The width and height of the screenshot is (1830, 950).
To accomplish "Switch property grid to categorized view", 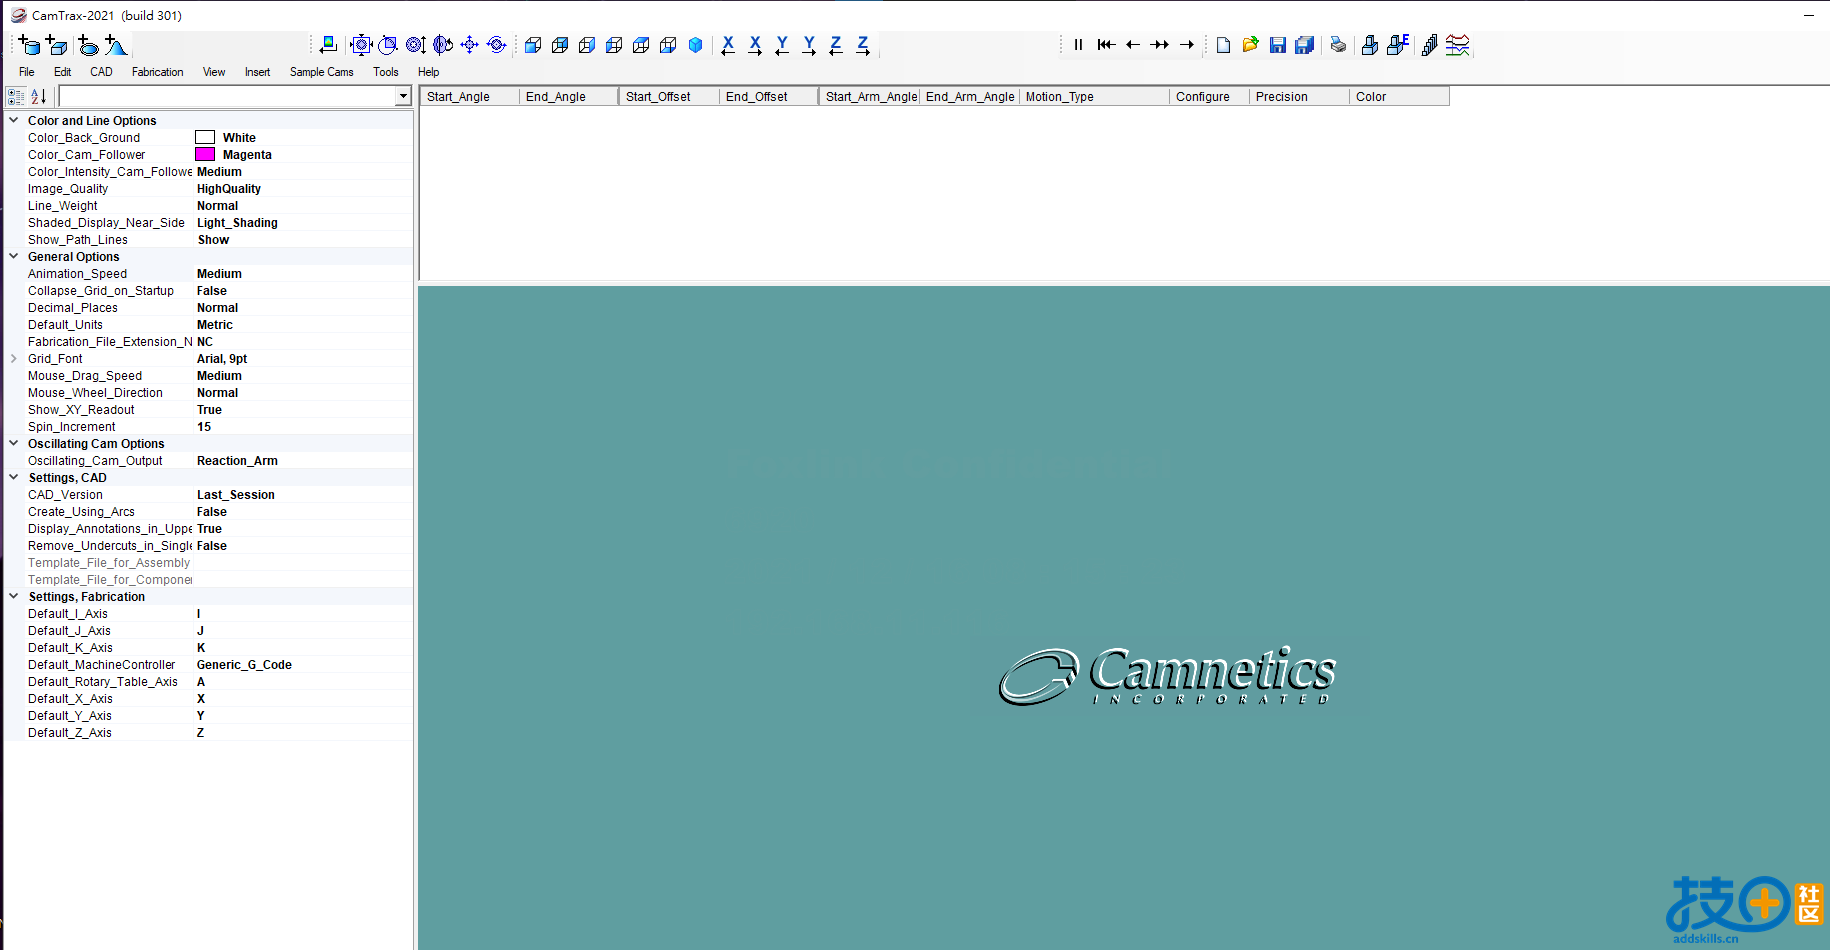I will (16, 96).
